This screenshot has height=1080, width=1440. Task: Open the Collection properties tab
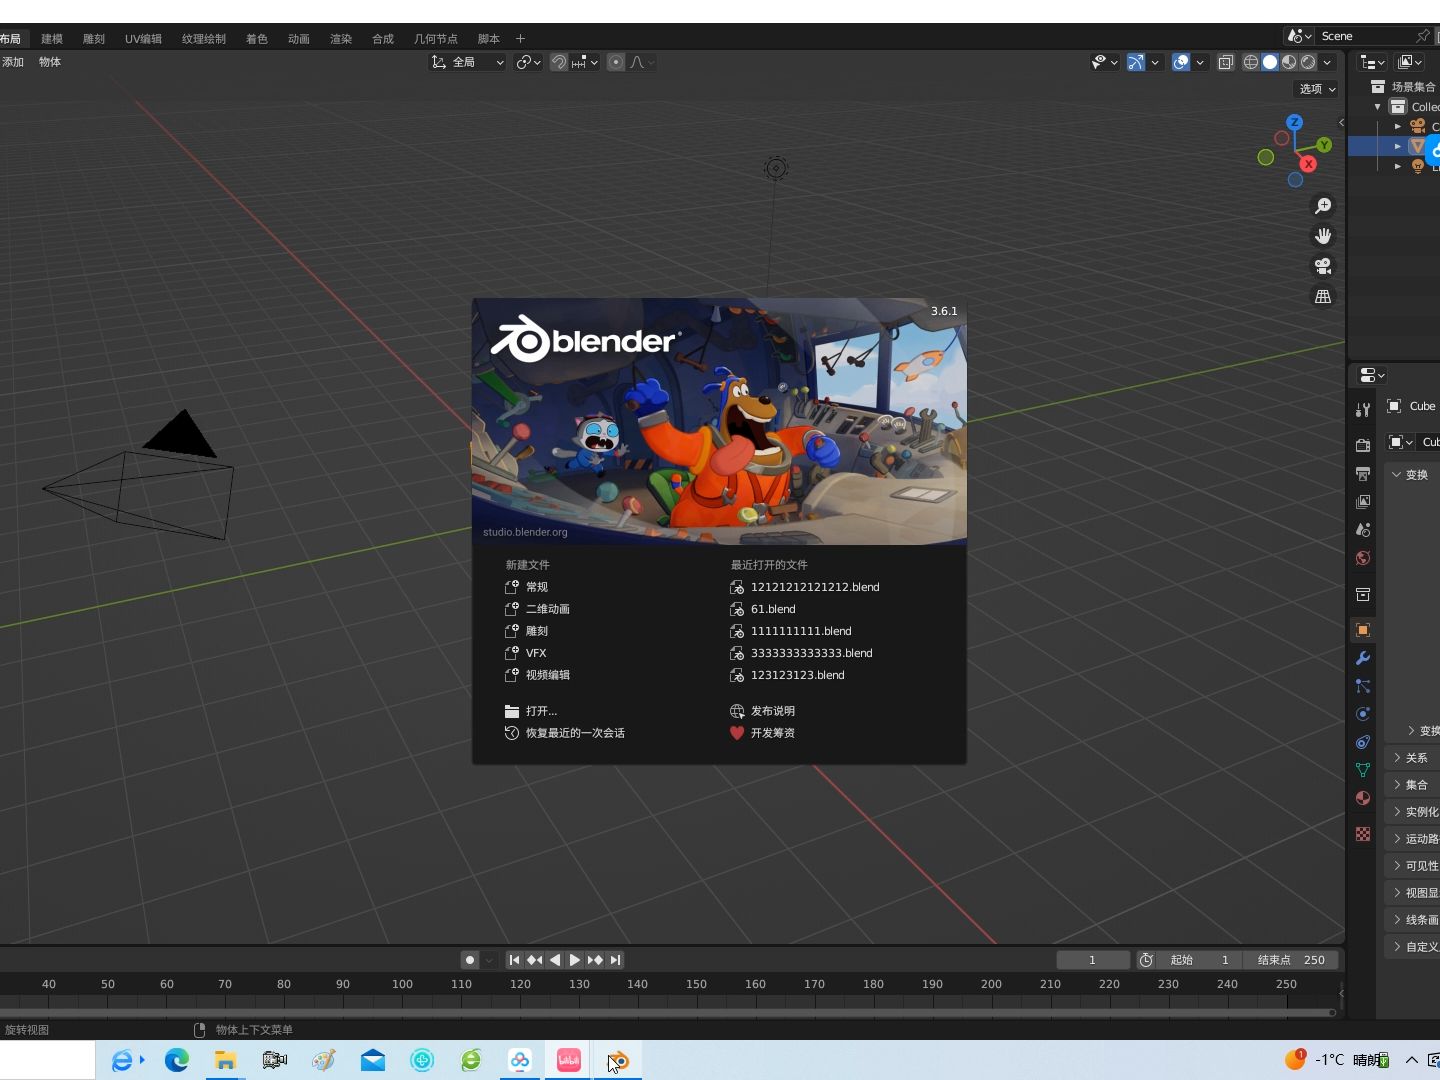[1362, 594]
